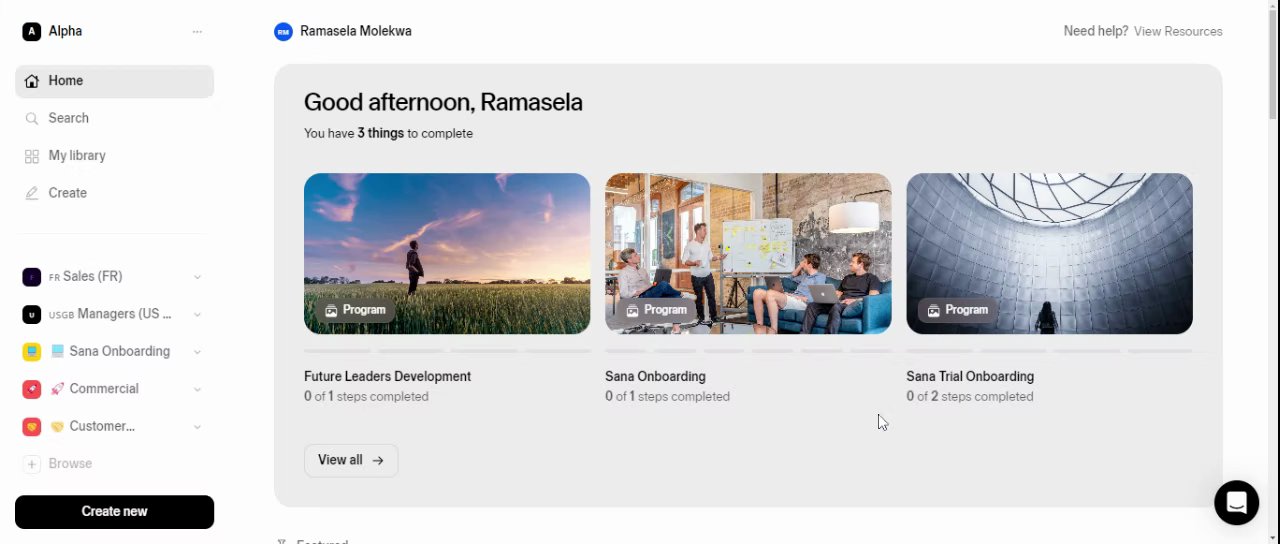The height and width of the screenshot is (544, 1280).
Task: Click the Browse plus icon
Action: 32,464
